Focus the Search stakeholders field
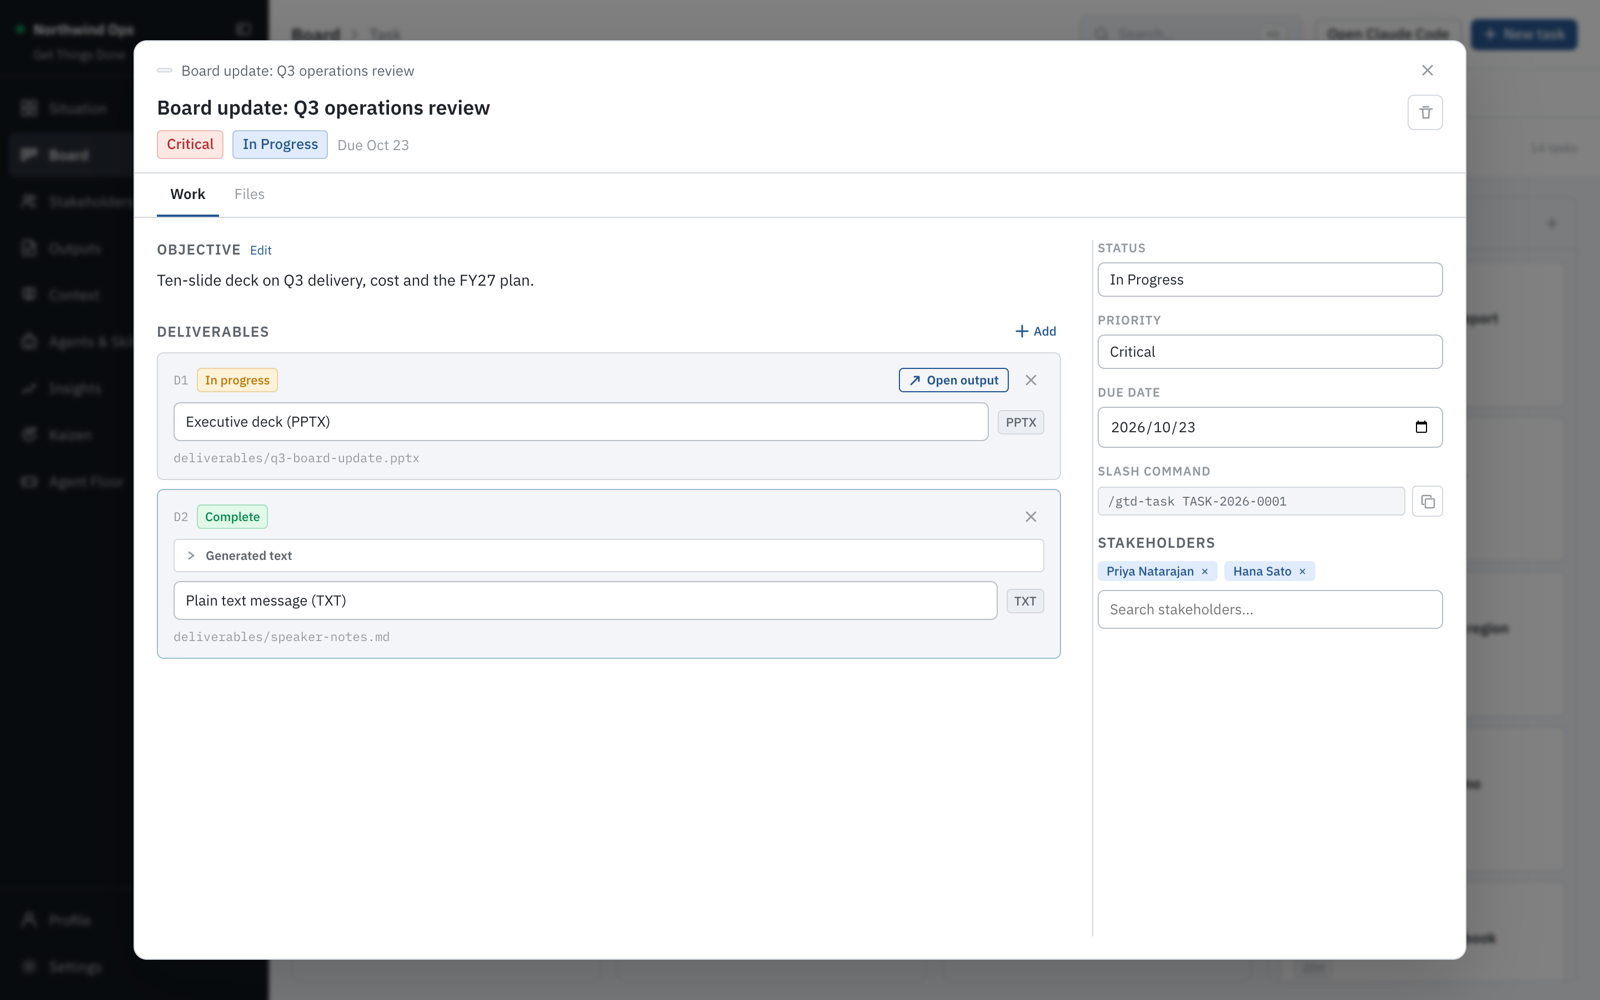The height and width of the screenshot is (1000, 1600). [x=1270, y=610]
